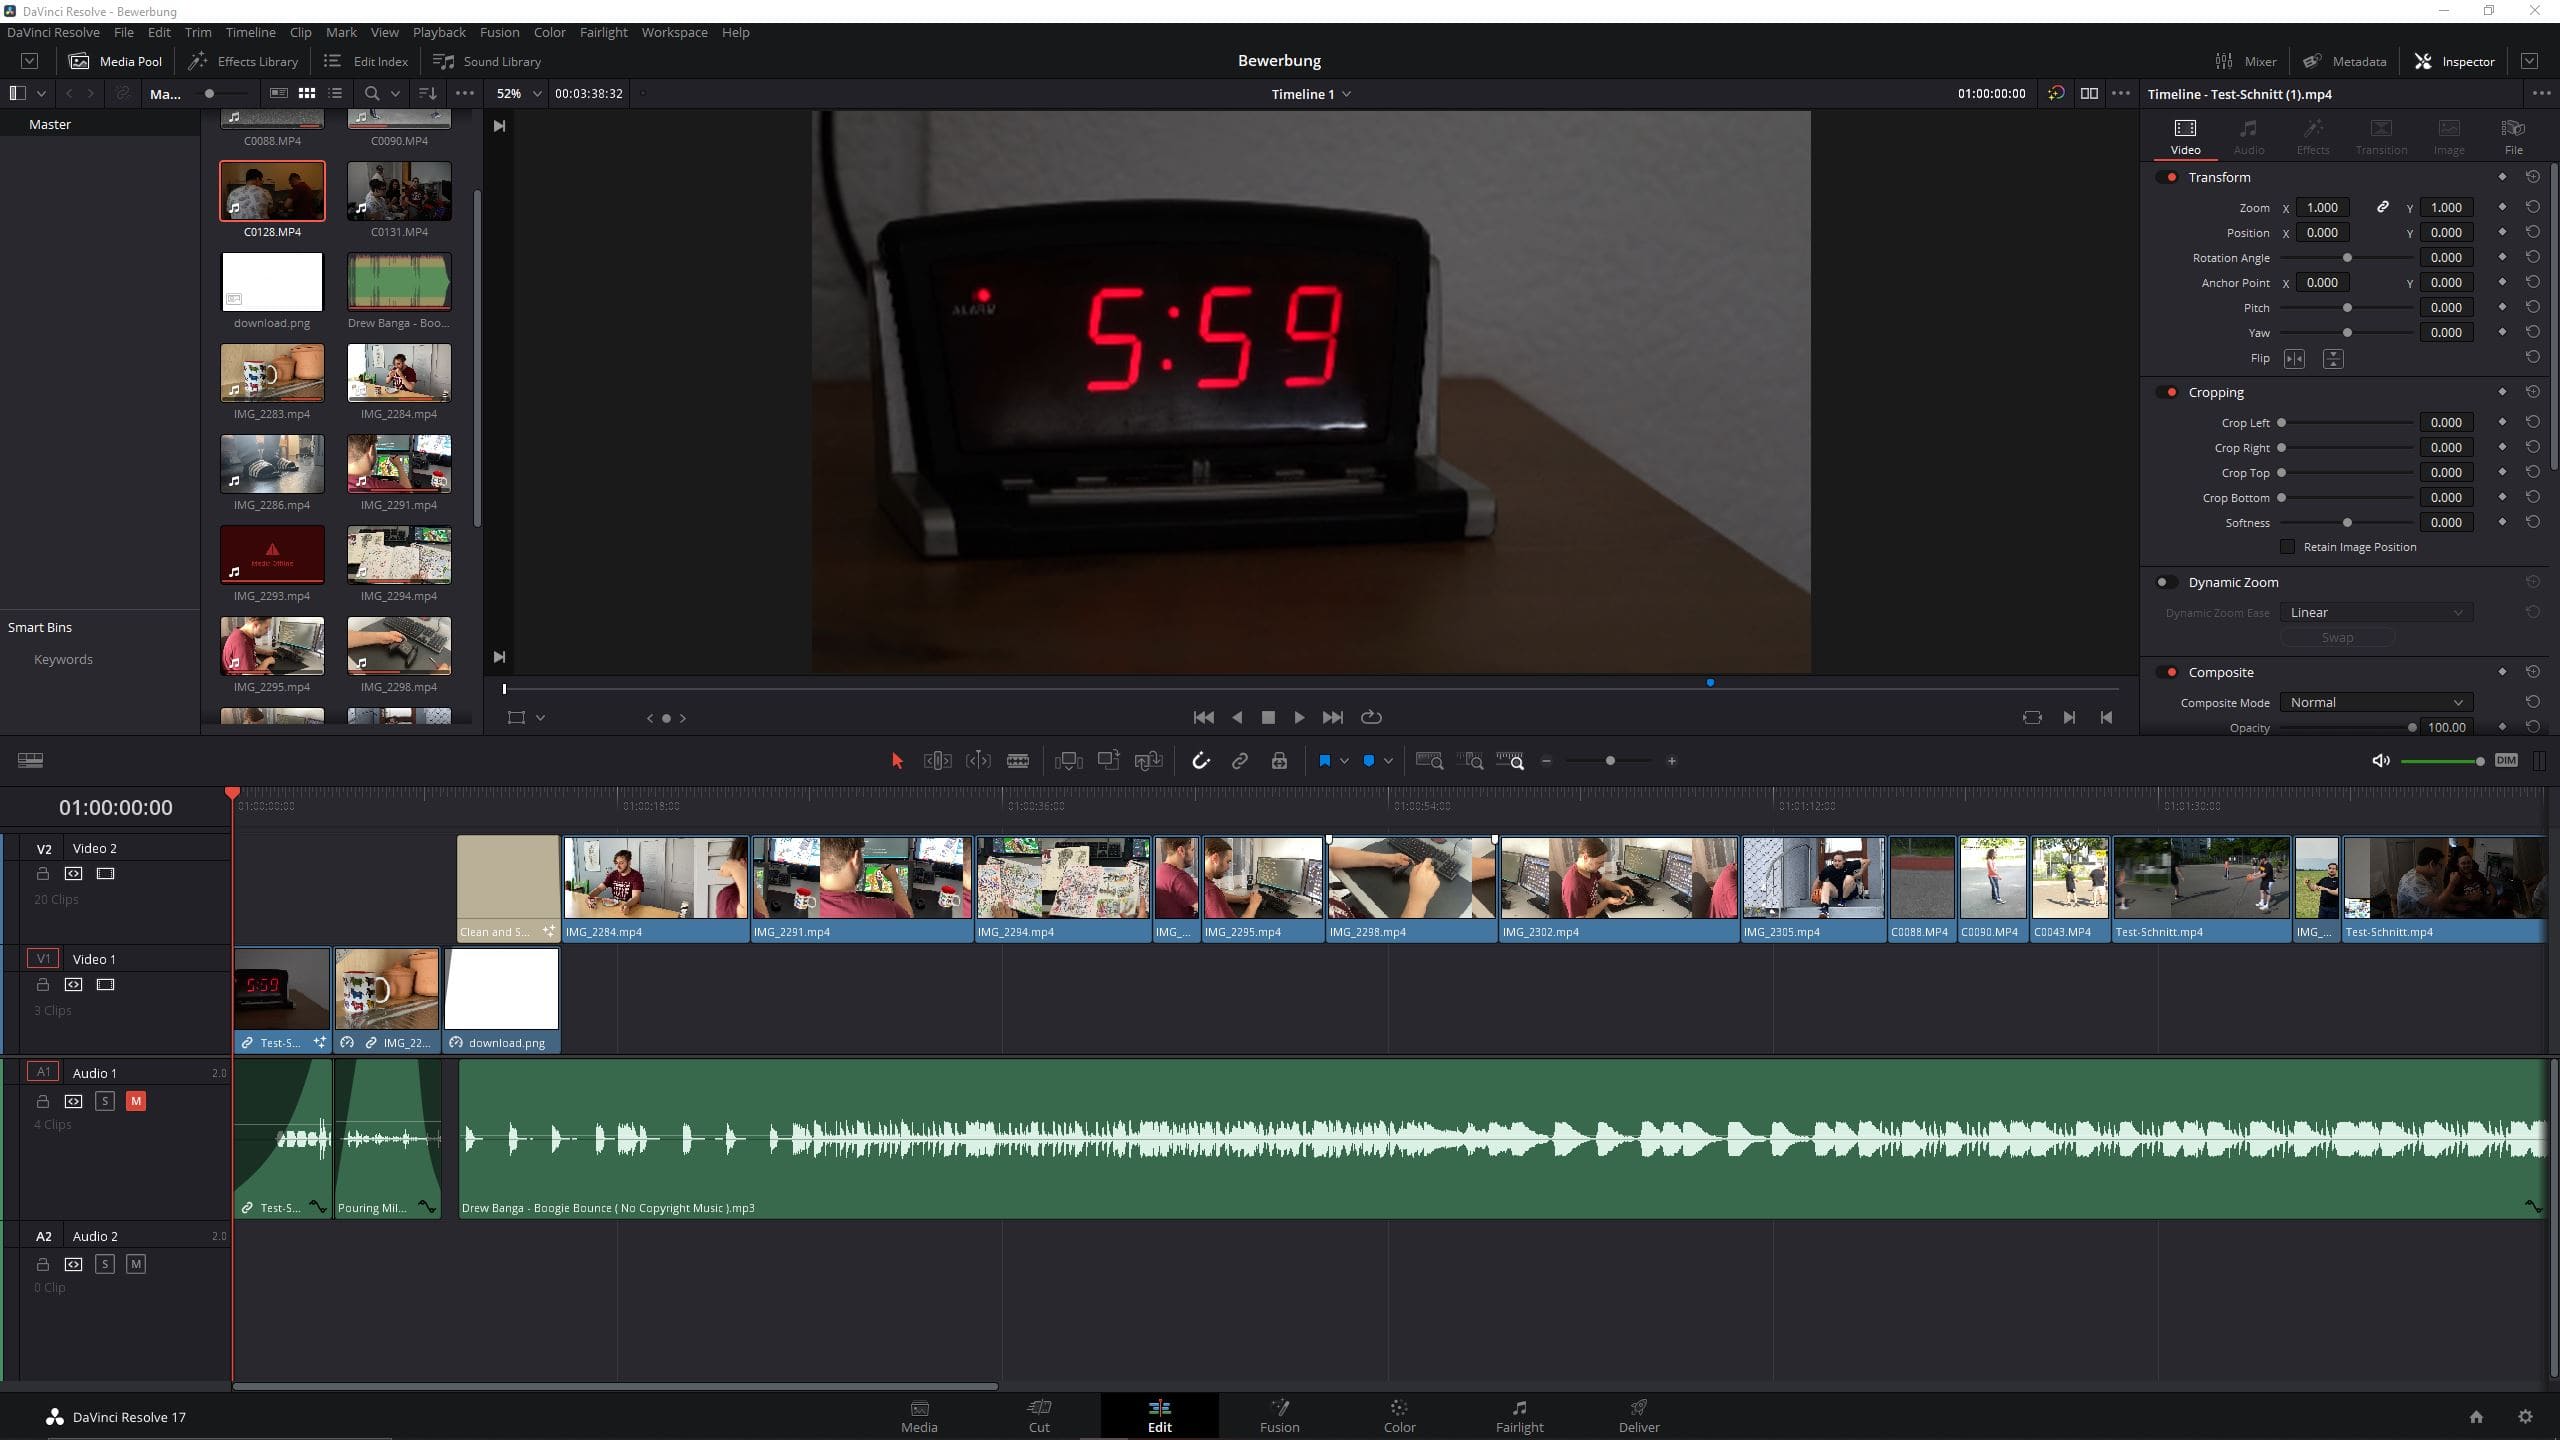Adjust the Rotation Angle slider
The height and width of the screenshot is (1440, 2560).
2347,258
